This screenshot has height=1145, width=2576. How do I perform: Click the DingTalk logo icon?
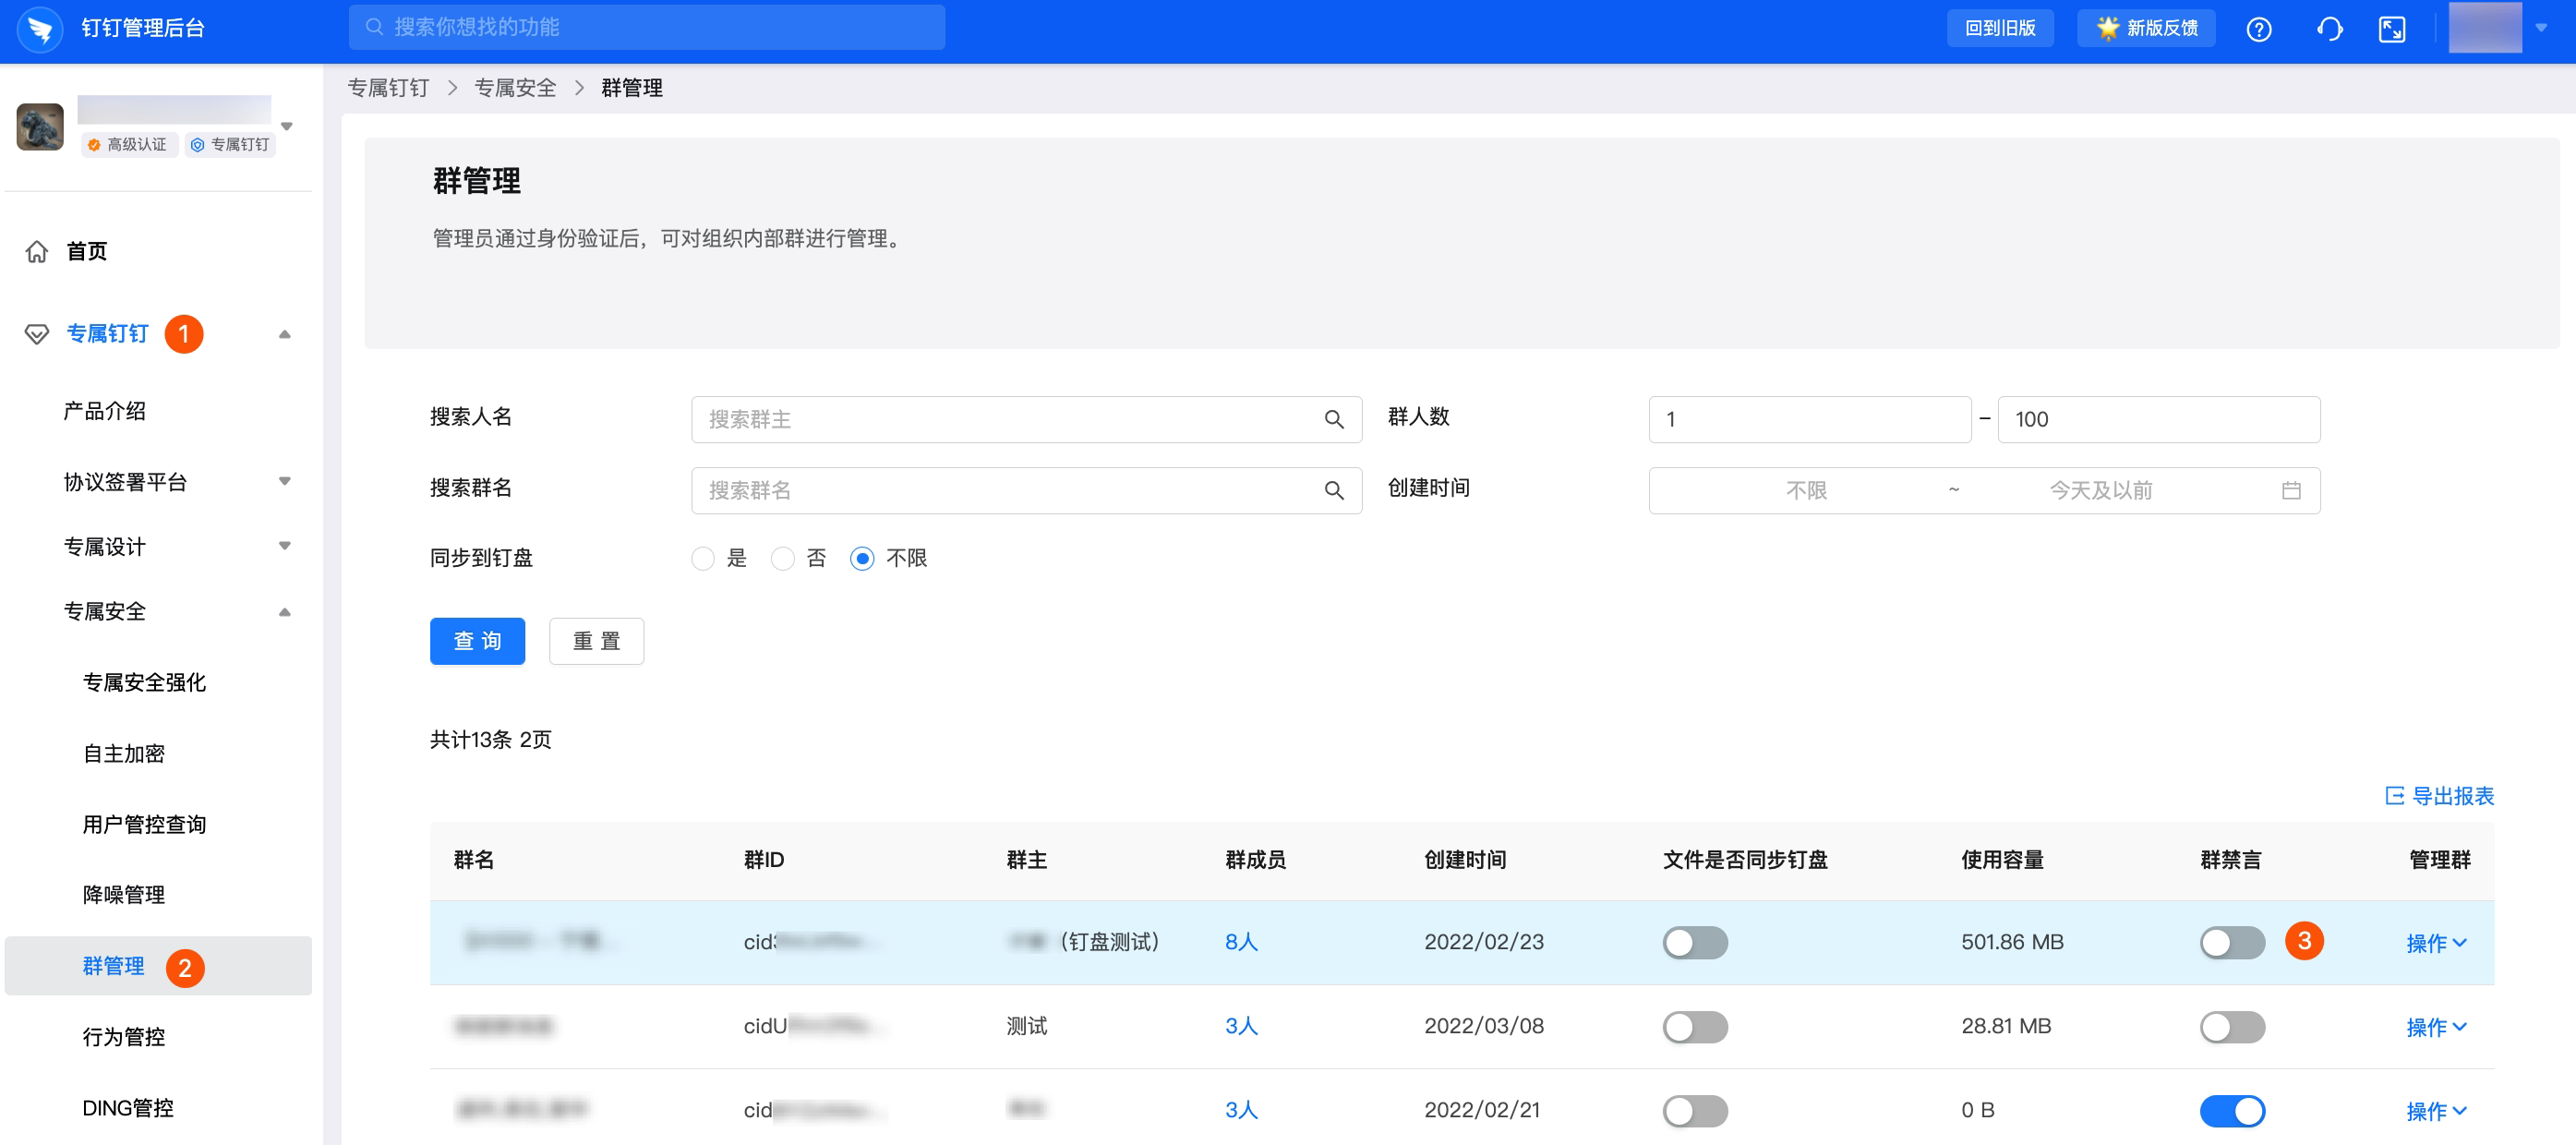[40, 29]
